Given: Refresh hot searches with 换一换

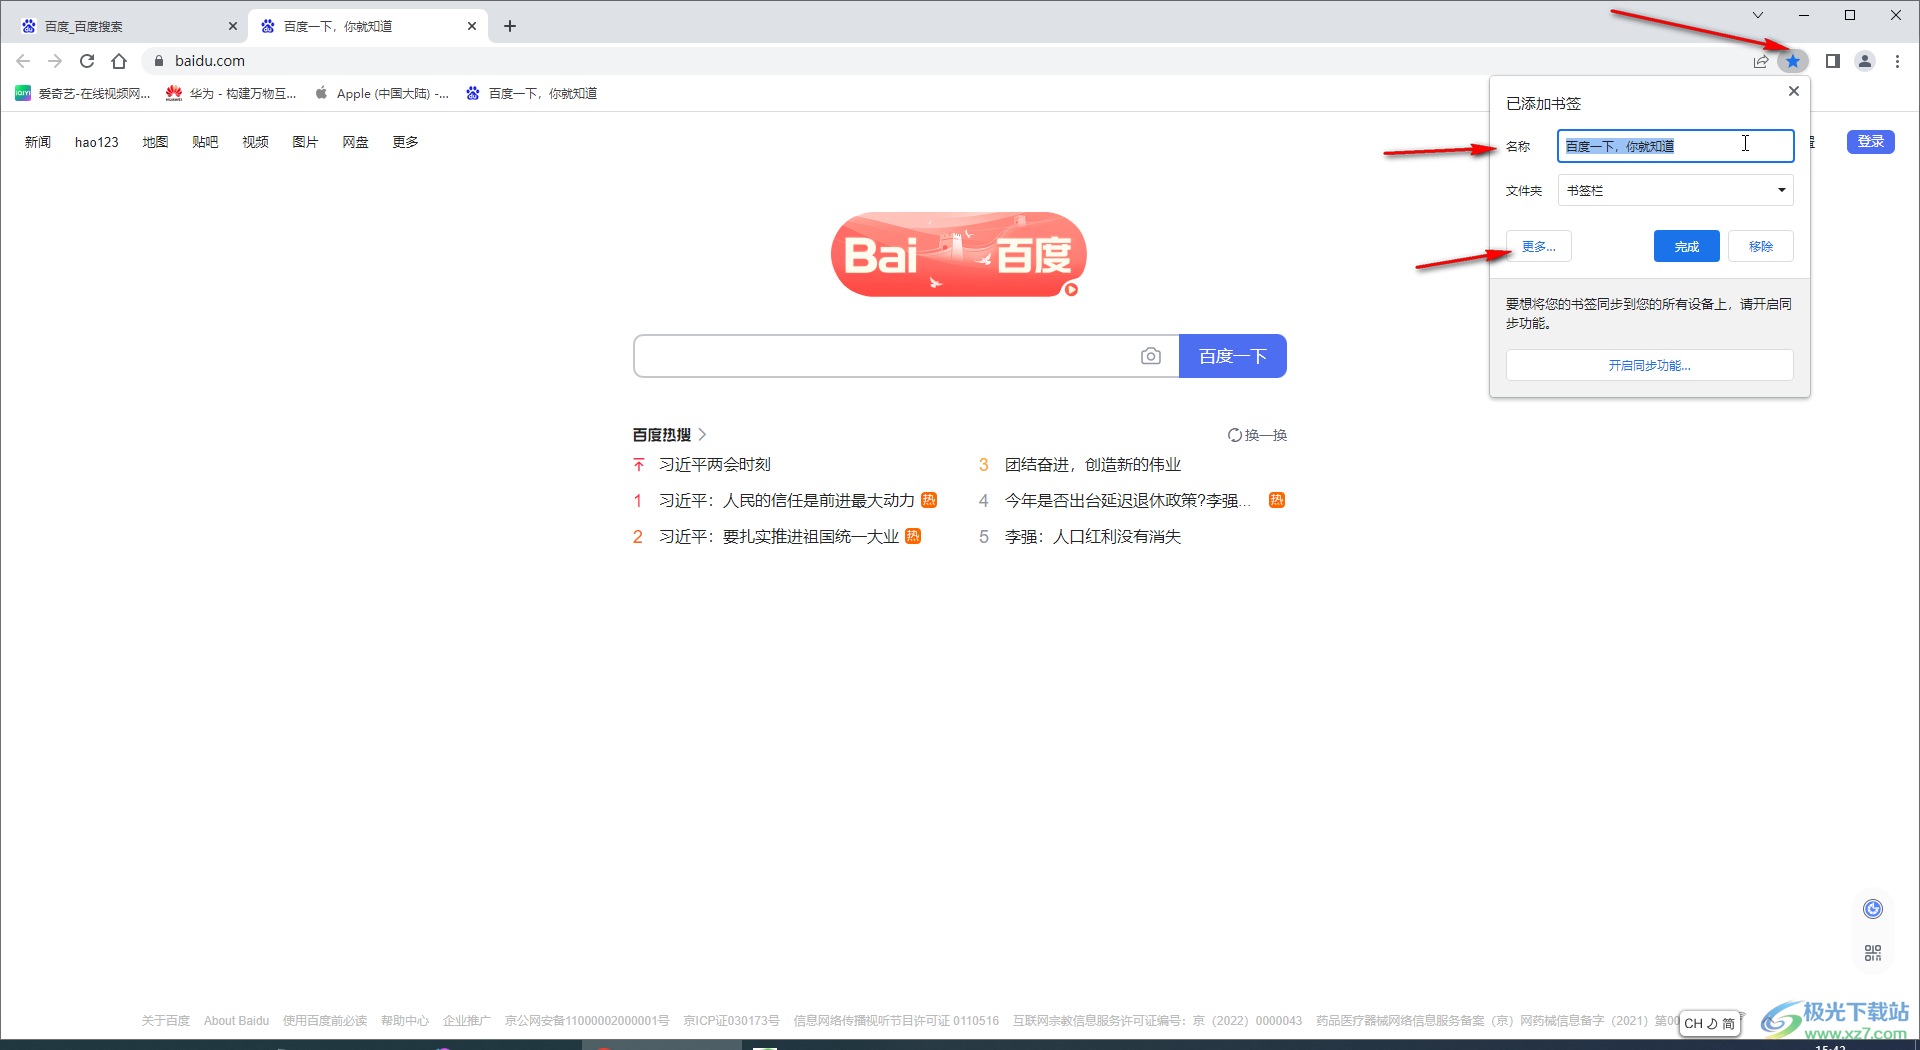Looking at the screenshot, I should coord(1257,435).
